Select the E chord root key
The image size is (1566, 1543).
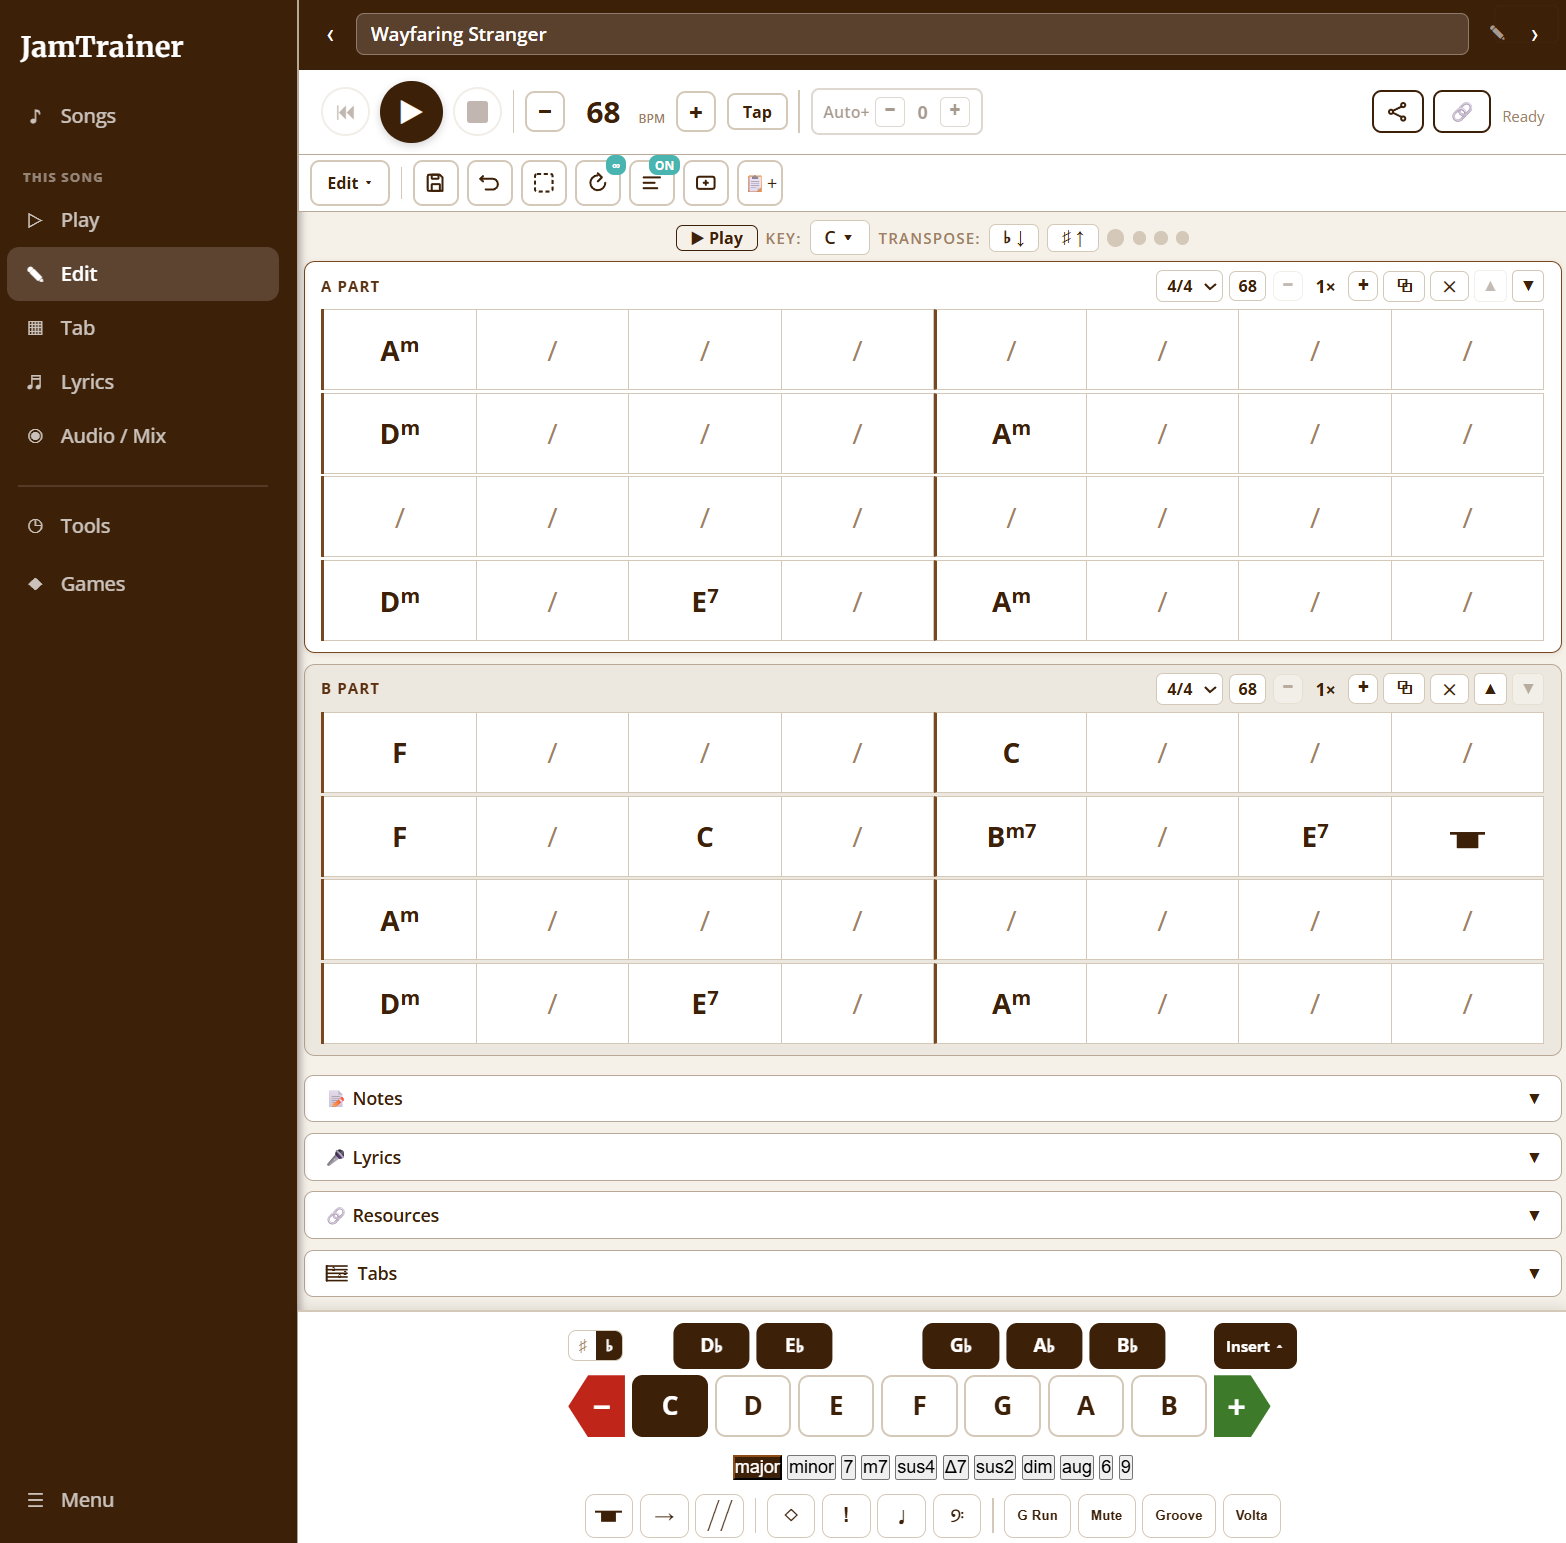coord(836,1406)
